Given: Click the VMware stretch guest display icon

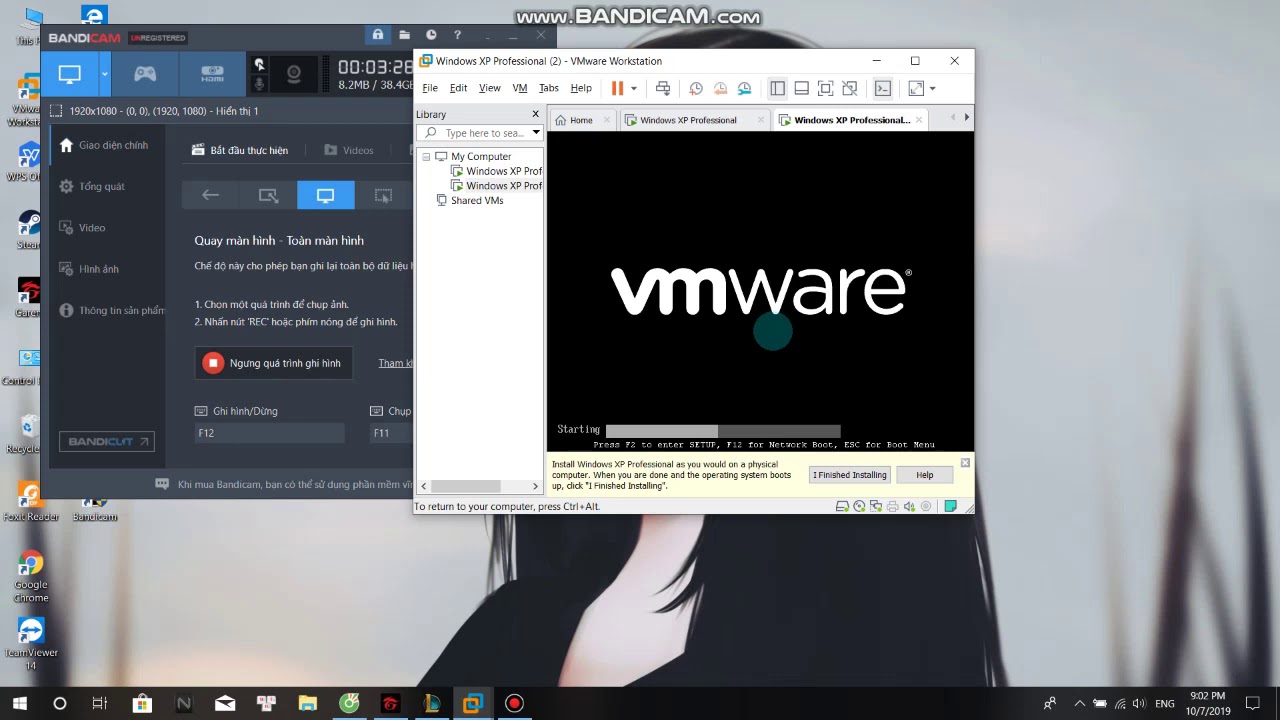Looking at the screenshot, I should click(x=916, y=88).
